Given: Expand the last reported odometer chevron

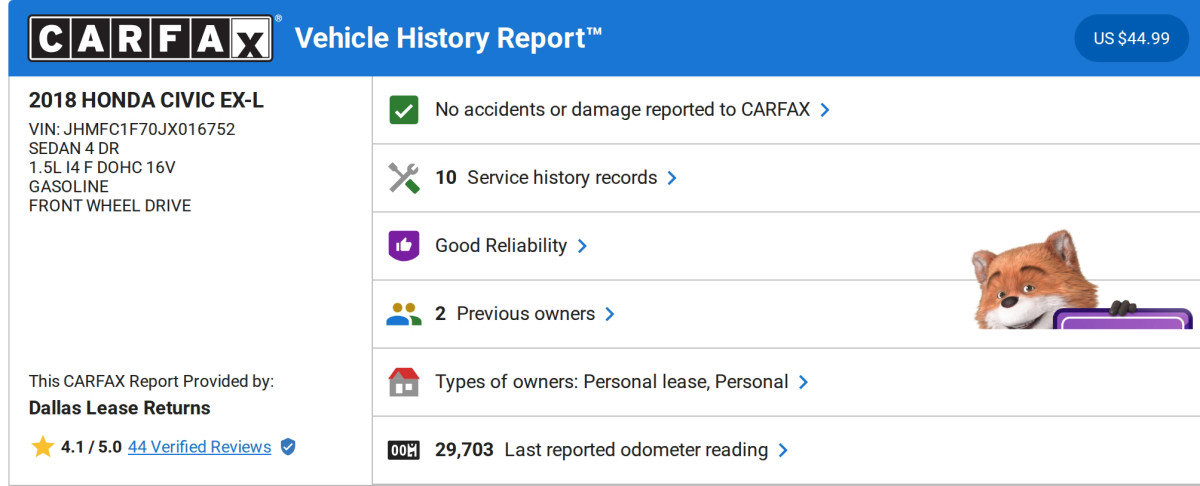Looking at the screenshot, I should pyautogui.click(x=783, y=450).
